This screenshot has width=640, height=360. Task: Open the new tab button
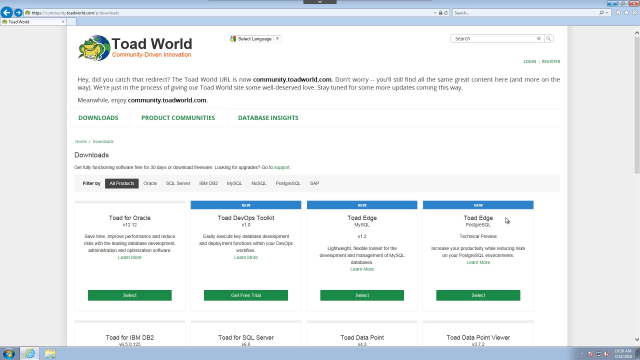(71, 22)
